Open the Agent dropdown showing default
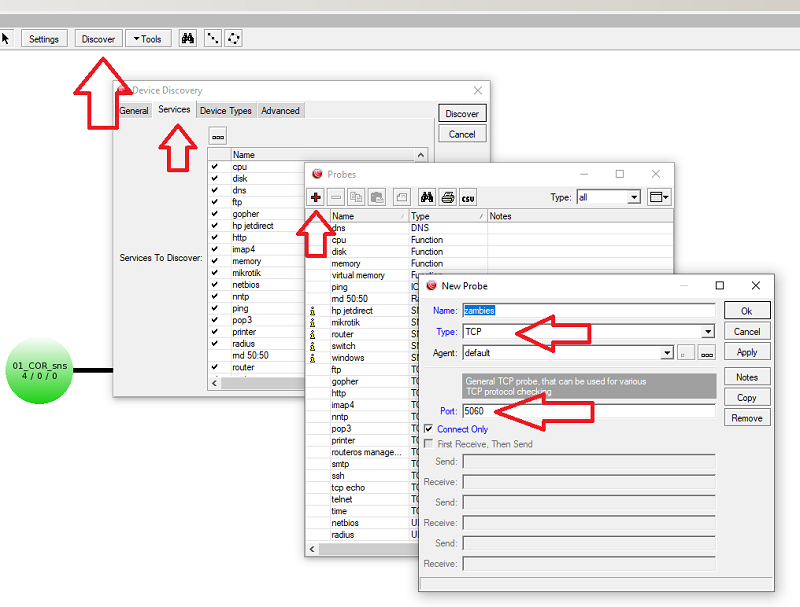Image resolution: width=800 pixels, height=607 pixels. (669, 352)
